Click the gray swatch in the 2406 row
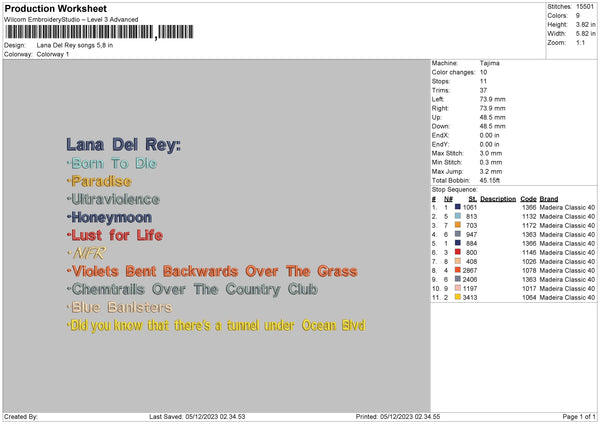This screenshot has width=600, height=424. (x=458, y=279)
